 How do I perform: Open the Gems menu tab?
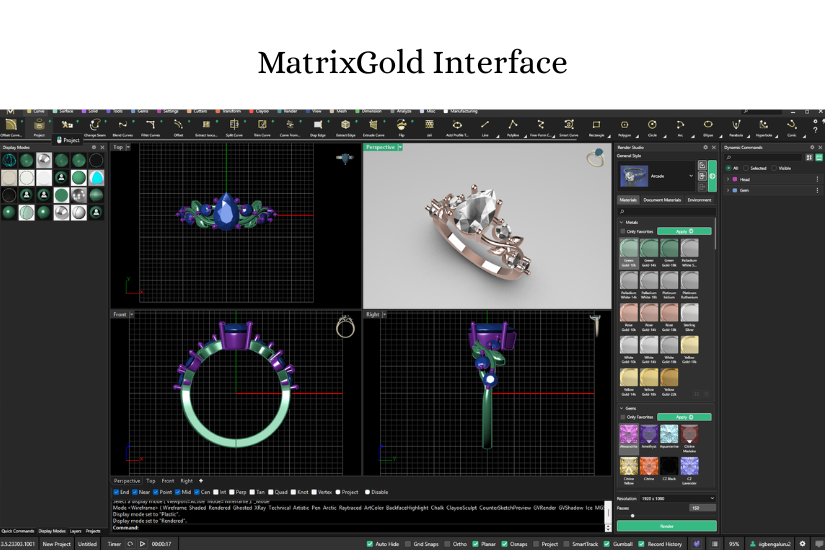[x=140, y=112]
